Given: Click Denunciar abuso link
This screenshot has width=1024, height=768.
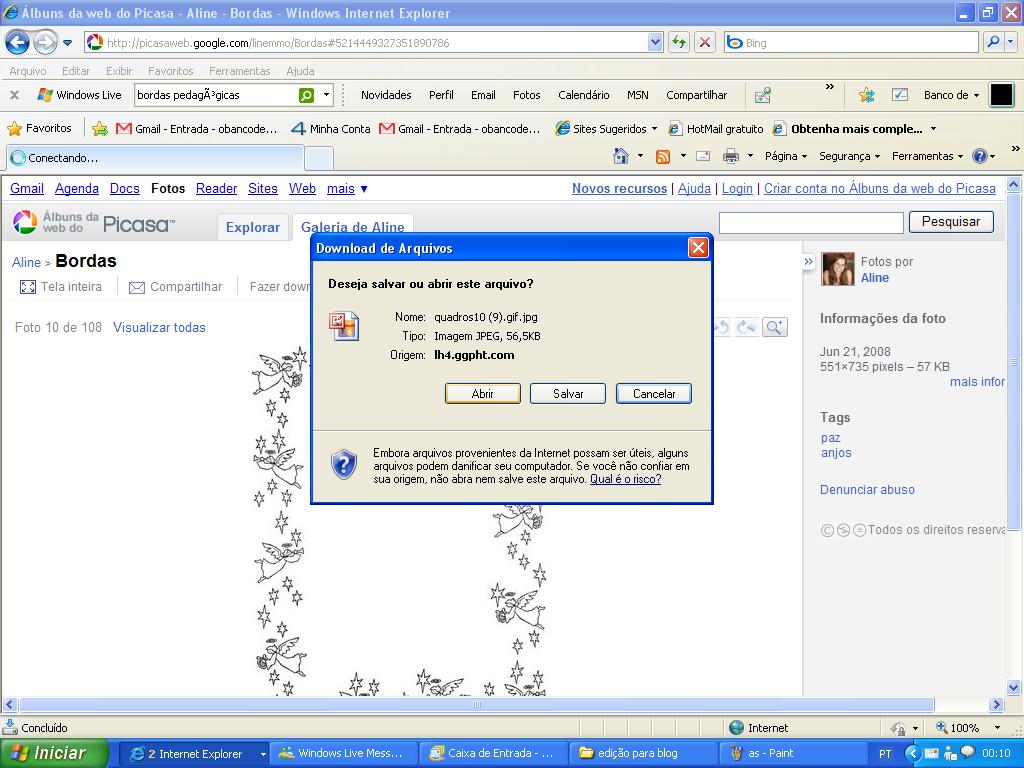Looking at the screenshot, I should (x=867, y=490).
